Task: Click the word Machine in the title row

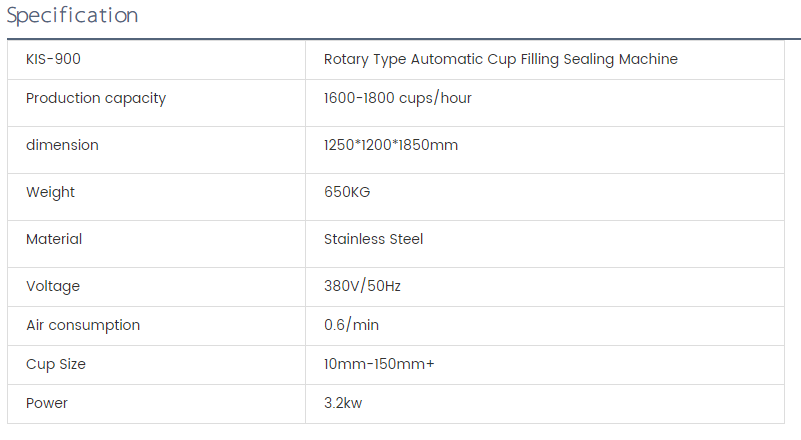Action: pos(648,59)
